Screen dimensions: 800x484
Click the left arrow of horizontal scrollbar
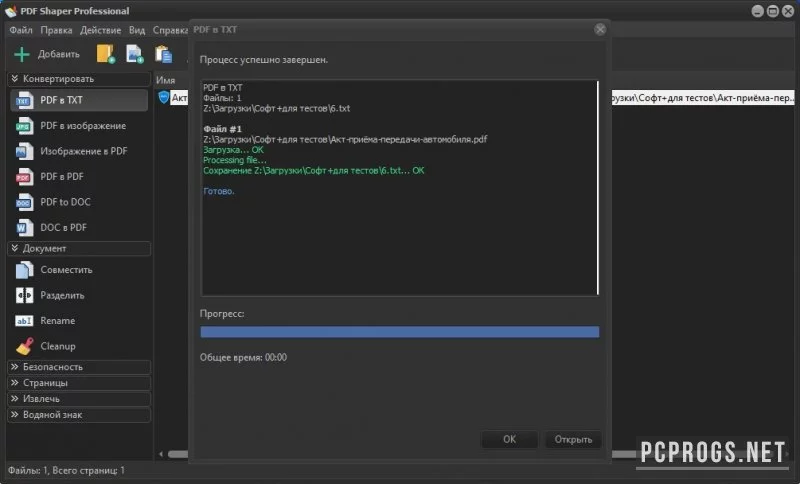161,454
